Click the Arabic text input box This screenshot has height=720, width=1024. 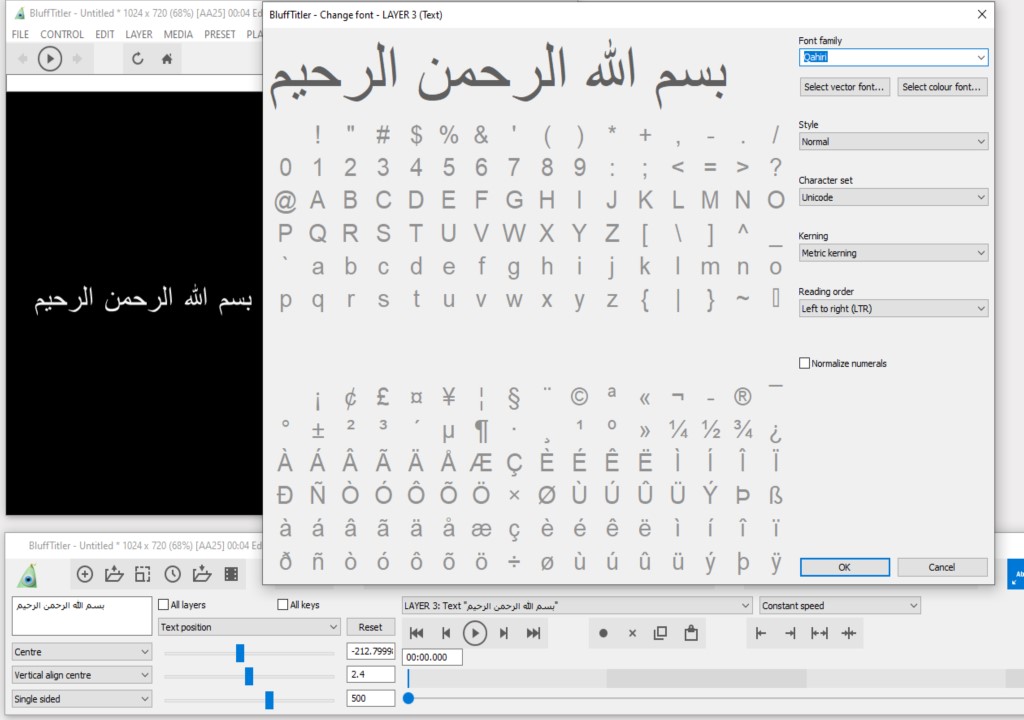(x=82, y=615)
